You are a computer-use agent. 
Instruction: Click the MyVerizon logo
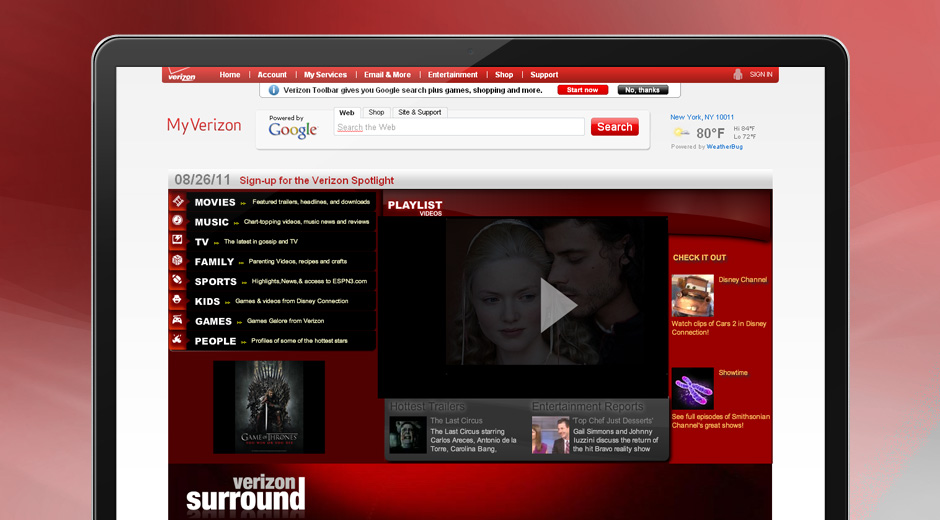click(x=204, y=125)
